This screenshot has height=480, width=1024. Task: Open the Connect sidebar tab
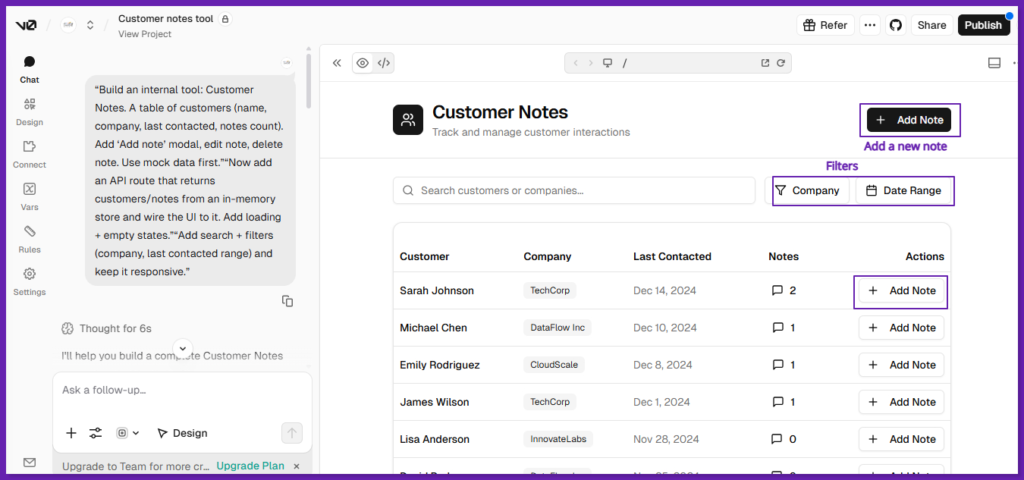click(29, 153)
